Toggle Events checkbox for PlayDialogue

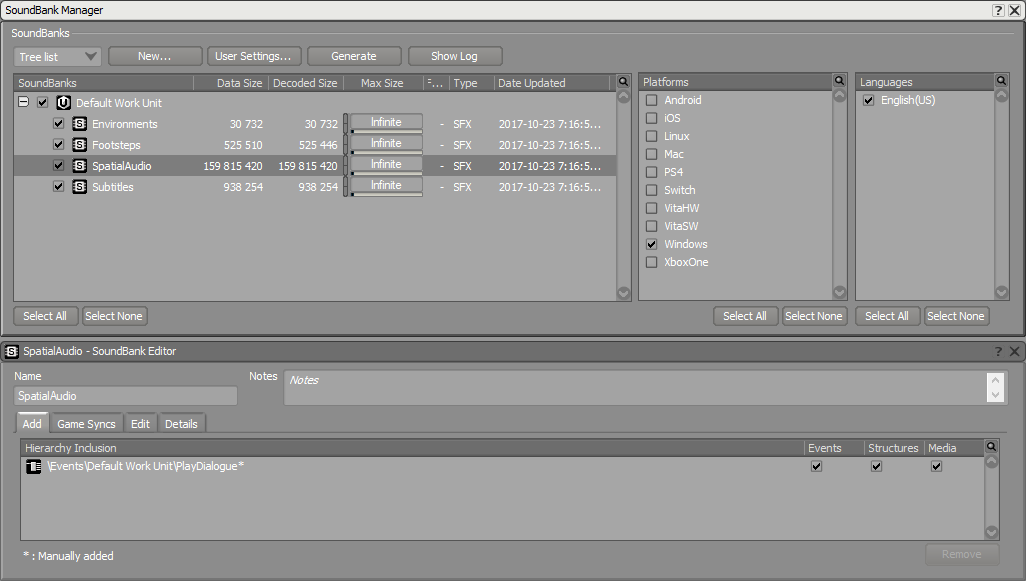point(816,467)
